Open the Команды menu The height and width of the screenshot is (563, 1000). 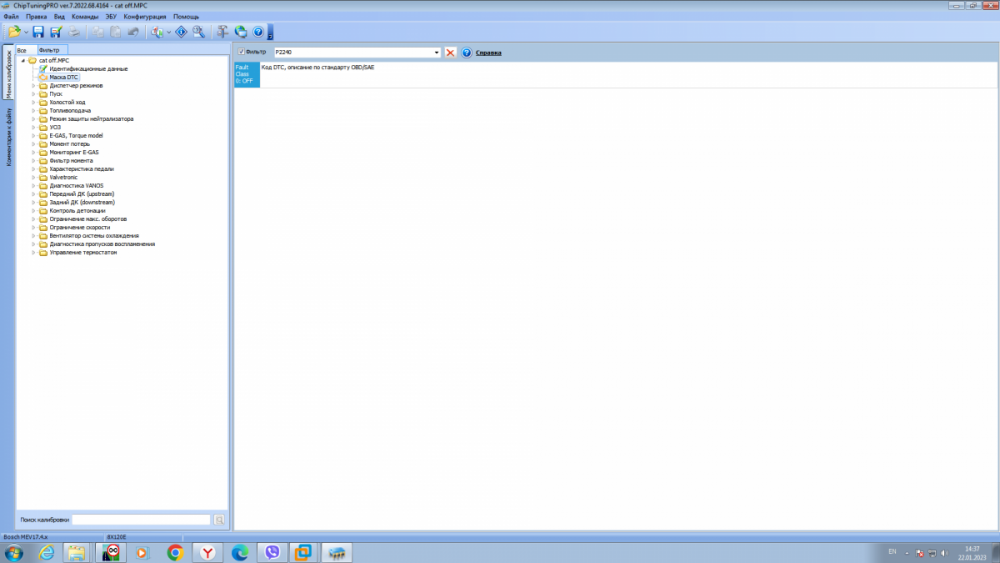pyautogui.click(x=85, y=17)
